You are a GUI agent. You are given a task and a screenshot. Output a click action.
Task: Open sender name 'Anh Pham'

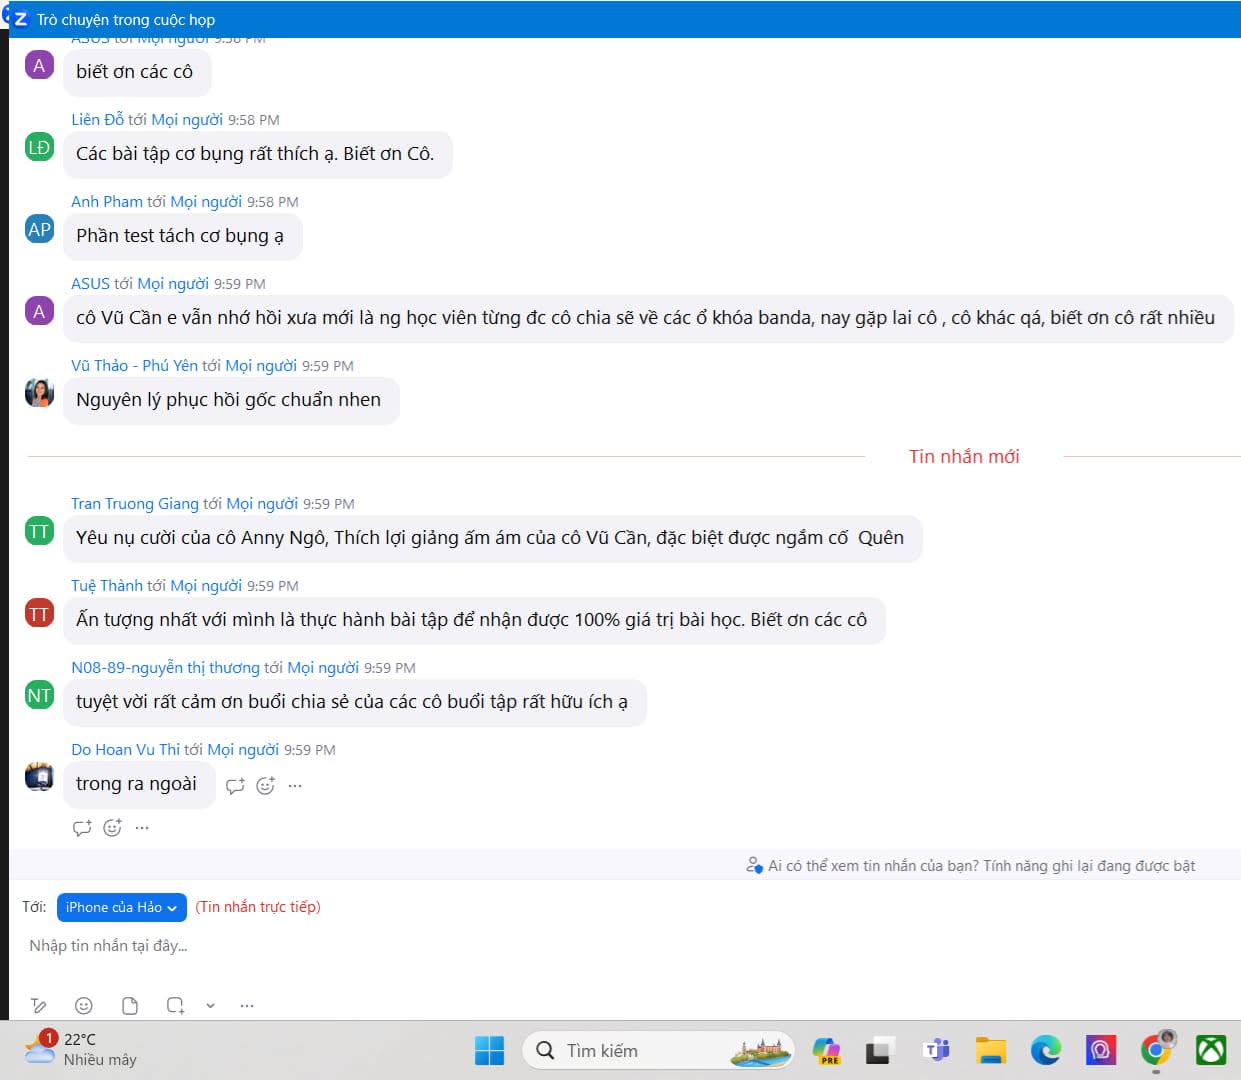(107, 201)
